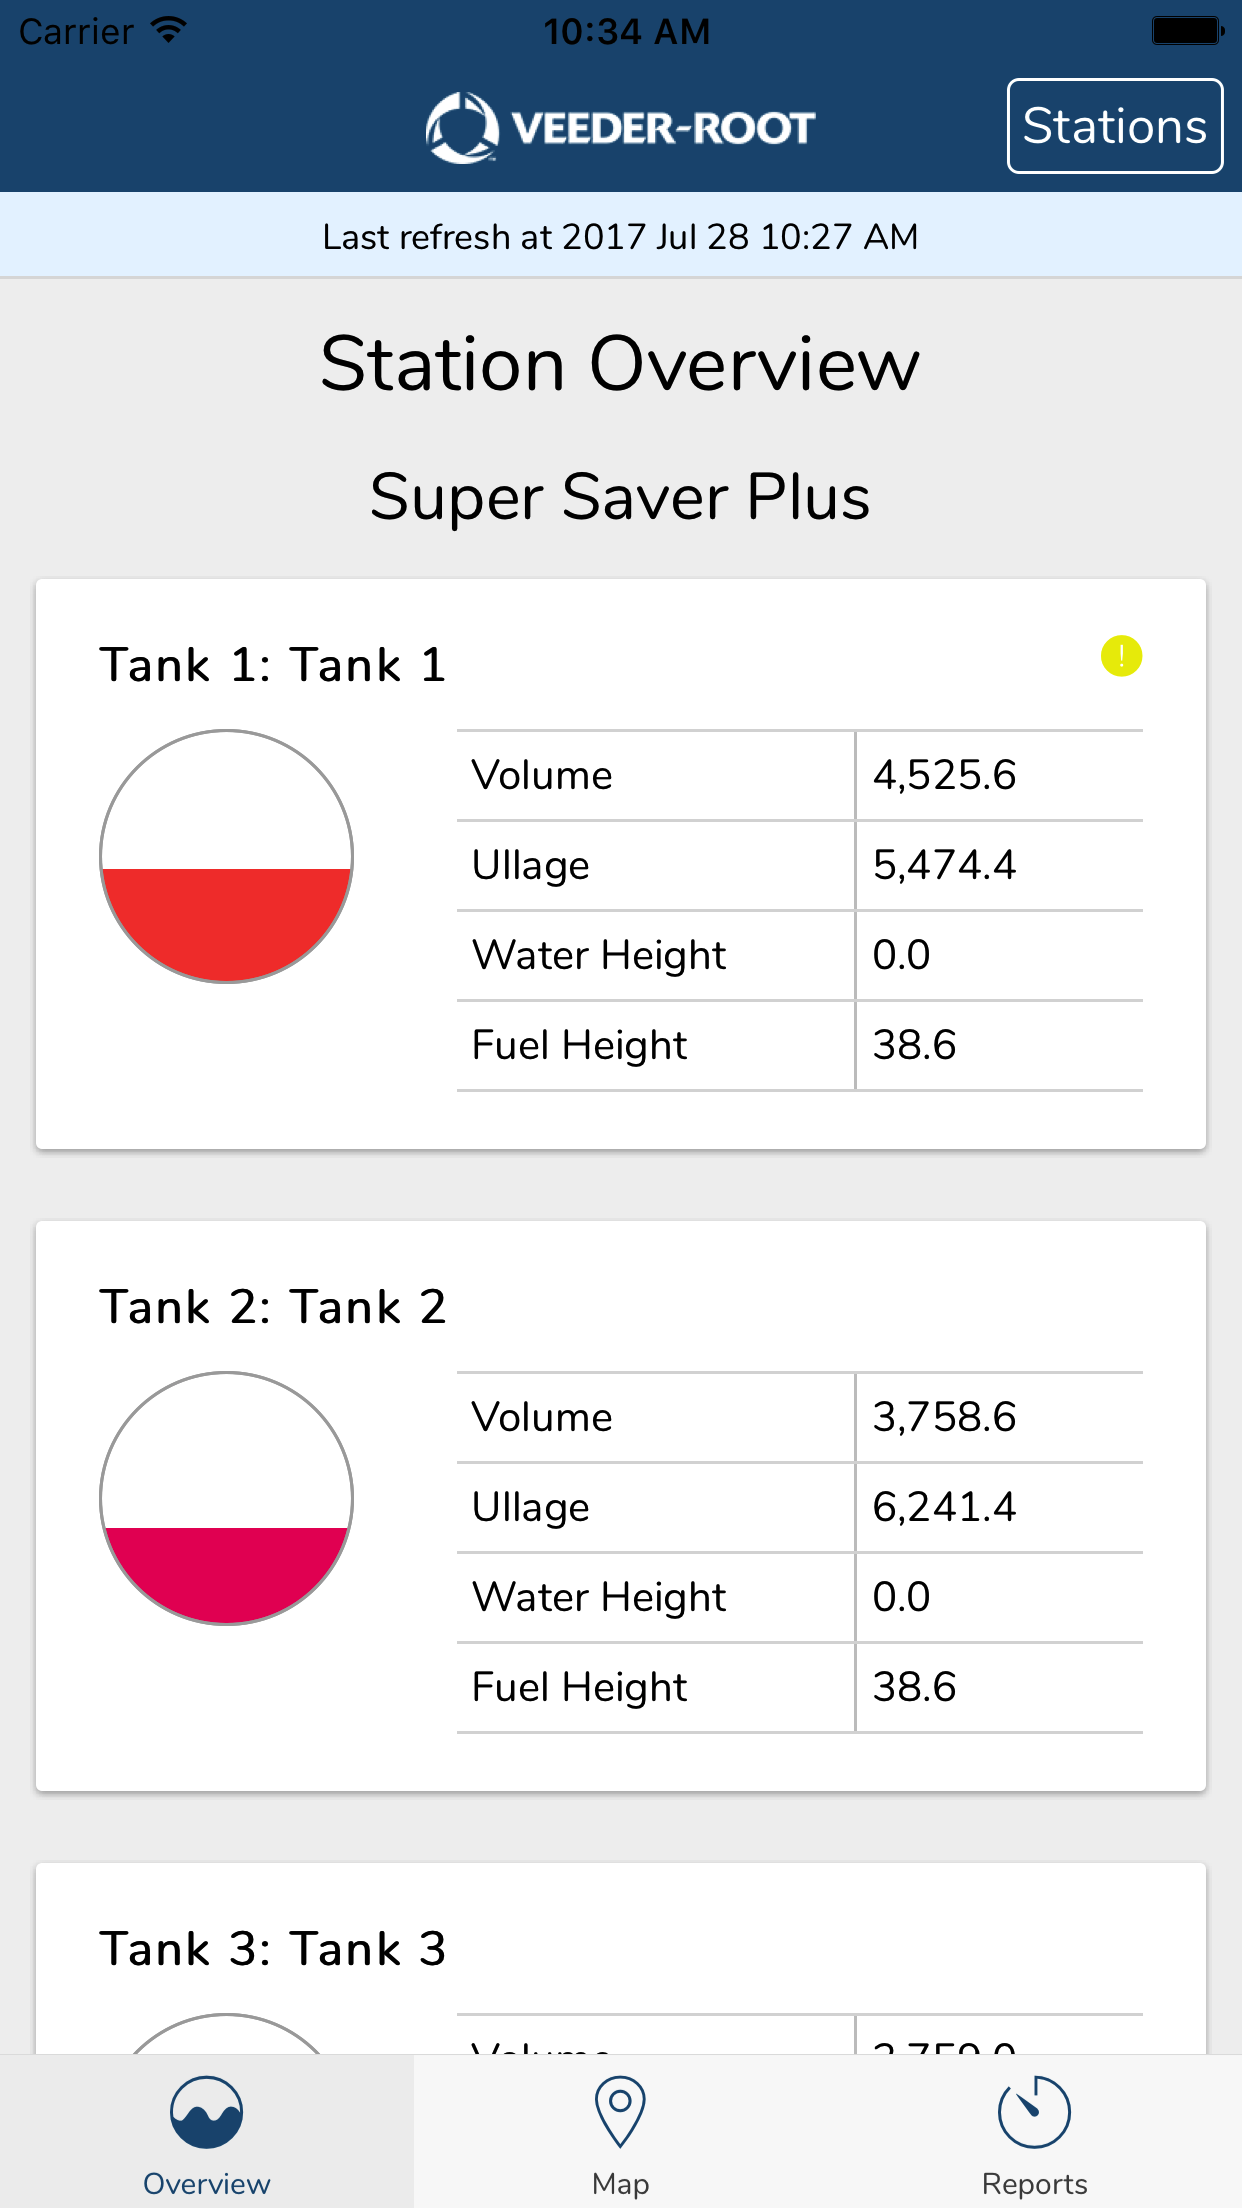Viewport: 1242px width, 2208px height.
Task: Open the Tank 3: Tank 3 card title
Action: [273, 1949]
